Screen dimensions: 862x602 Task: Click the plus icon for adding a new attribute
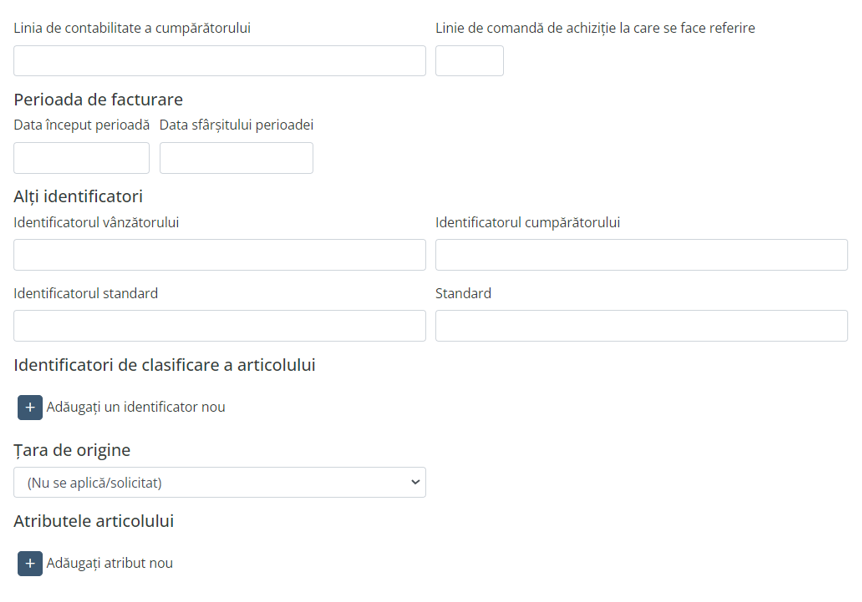pos(30,563)
